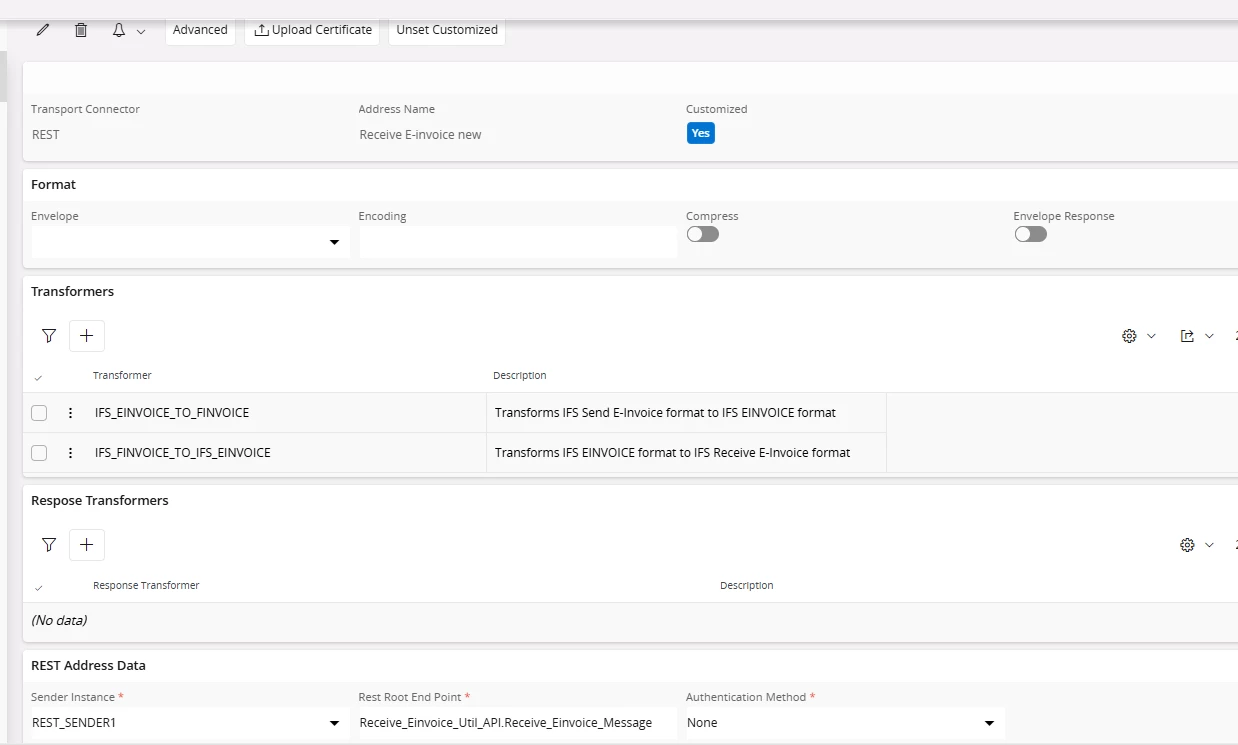Click Upload Certificate button
The height and width of the screenshot is (745, 1238).
pyautogui.click(x=312, y=30)
